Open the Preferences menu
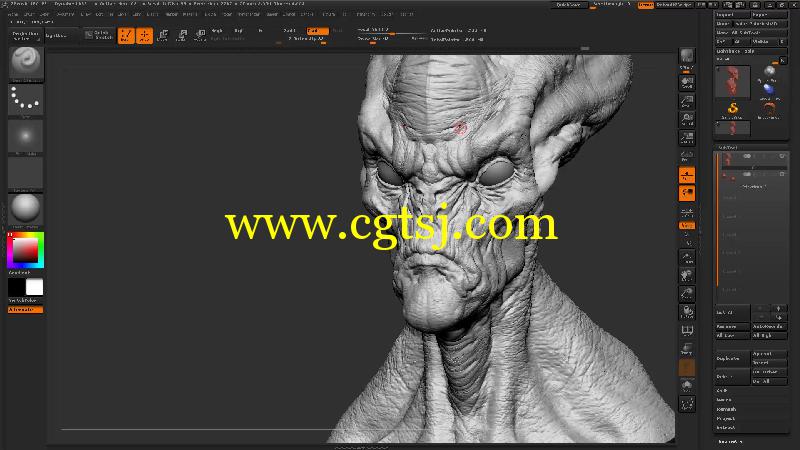This screenshot has height=450, width=800. coord(248,14)
